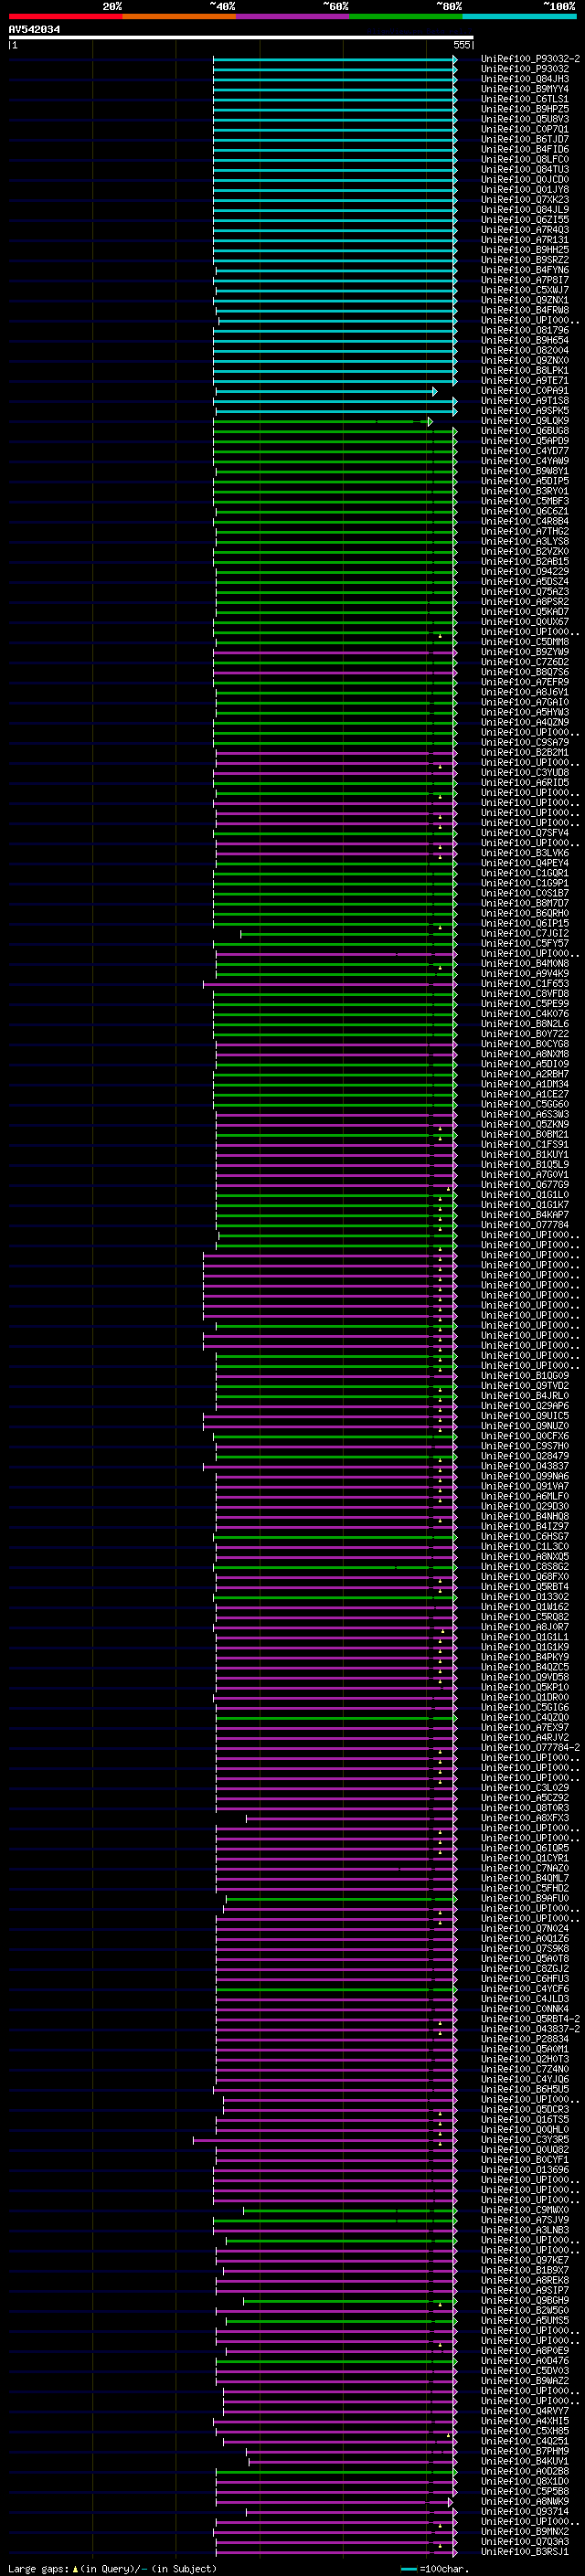Select the UniRef100_Q93714 label
The height and width of the screenshot is (2576, 585).
tap(525, 2511)
